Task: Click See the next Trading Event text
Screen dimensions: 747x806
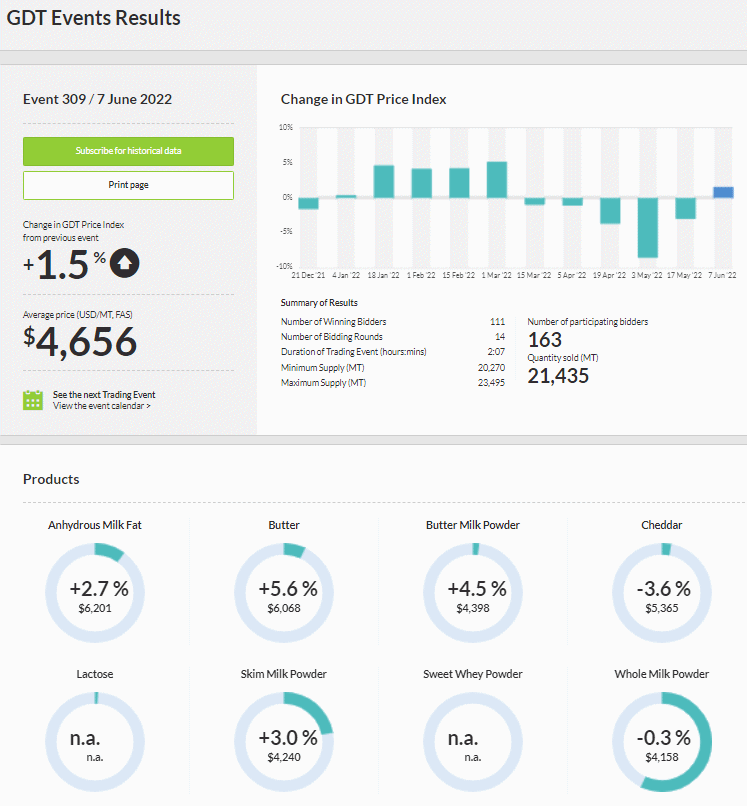Action: point(104,395)
